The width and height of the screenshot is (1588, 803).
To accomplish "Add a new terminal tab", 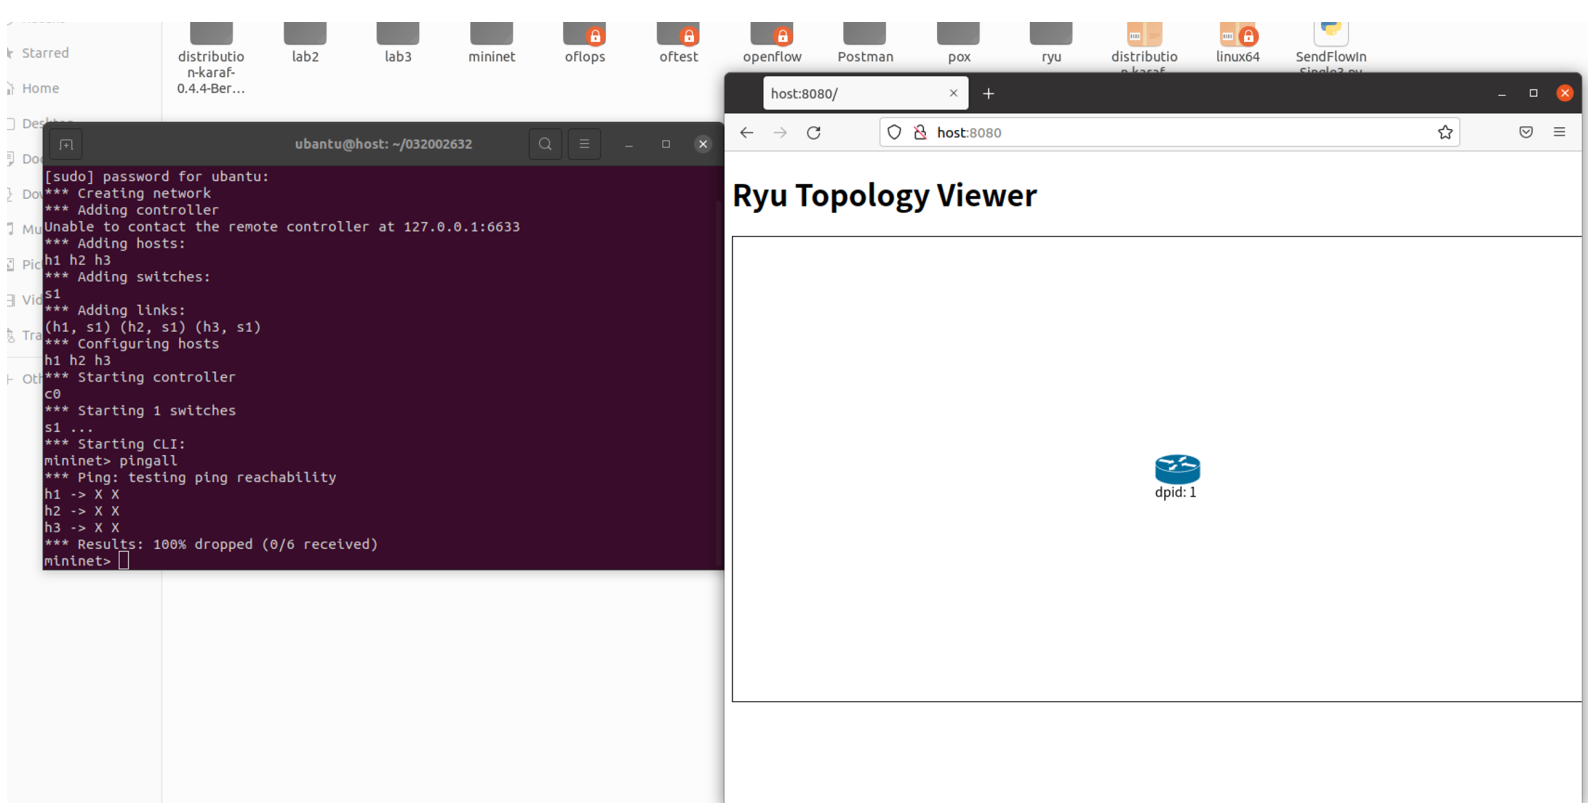I will [66, 144].
